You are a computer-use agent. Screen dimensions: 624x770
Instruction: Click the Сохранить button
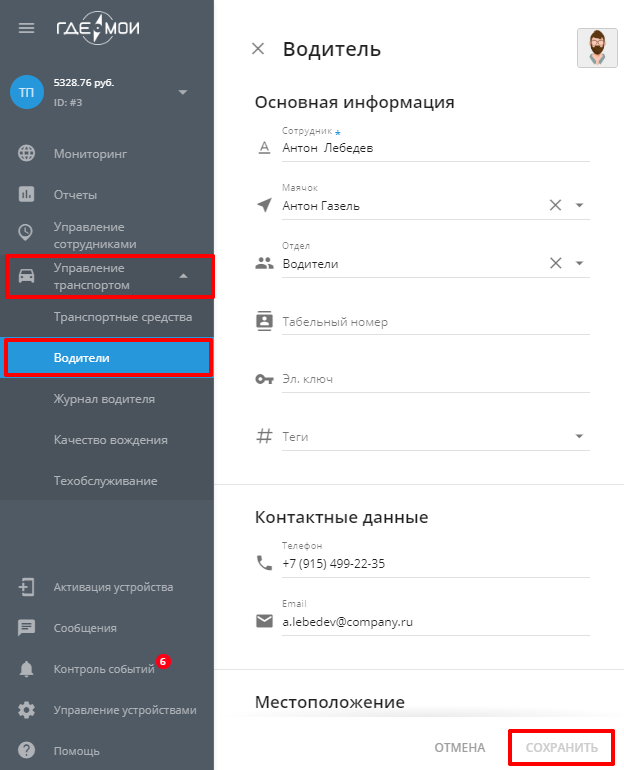[562, 747]
